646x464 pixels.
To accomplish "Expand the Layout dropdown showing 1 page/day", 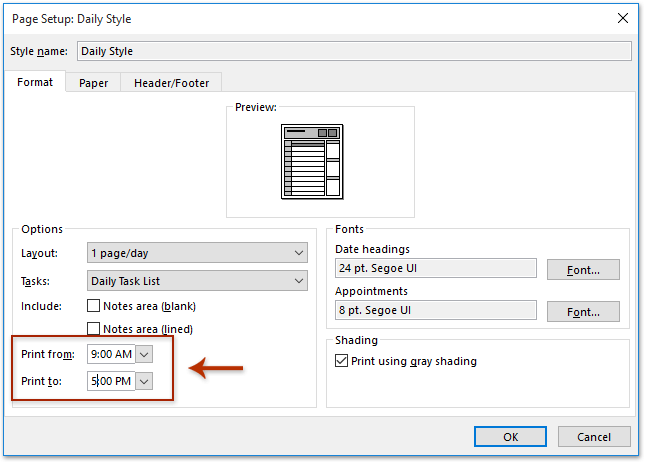I will tap(197, 253).
